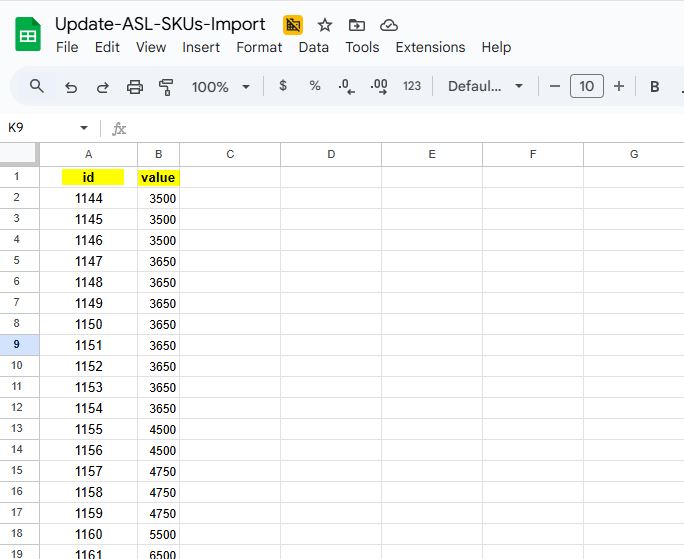Open the Edit menu

(107, 47)
